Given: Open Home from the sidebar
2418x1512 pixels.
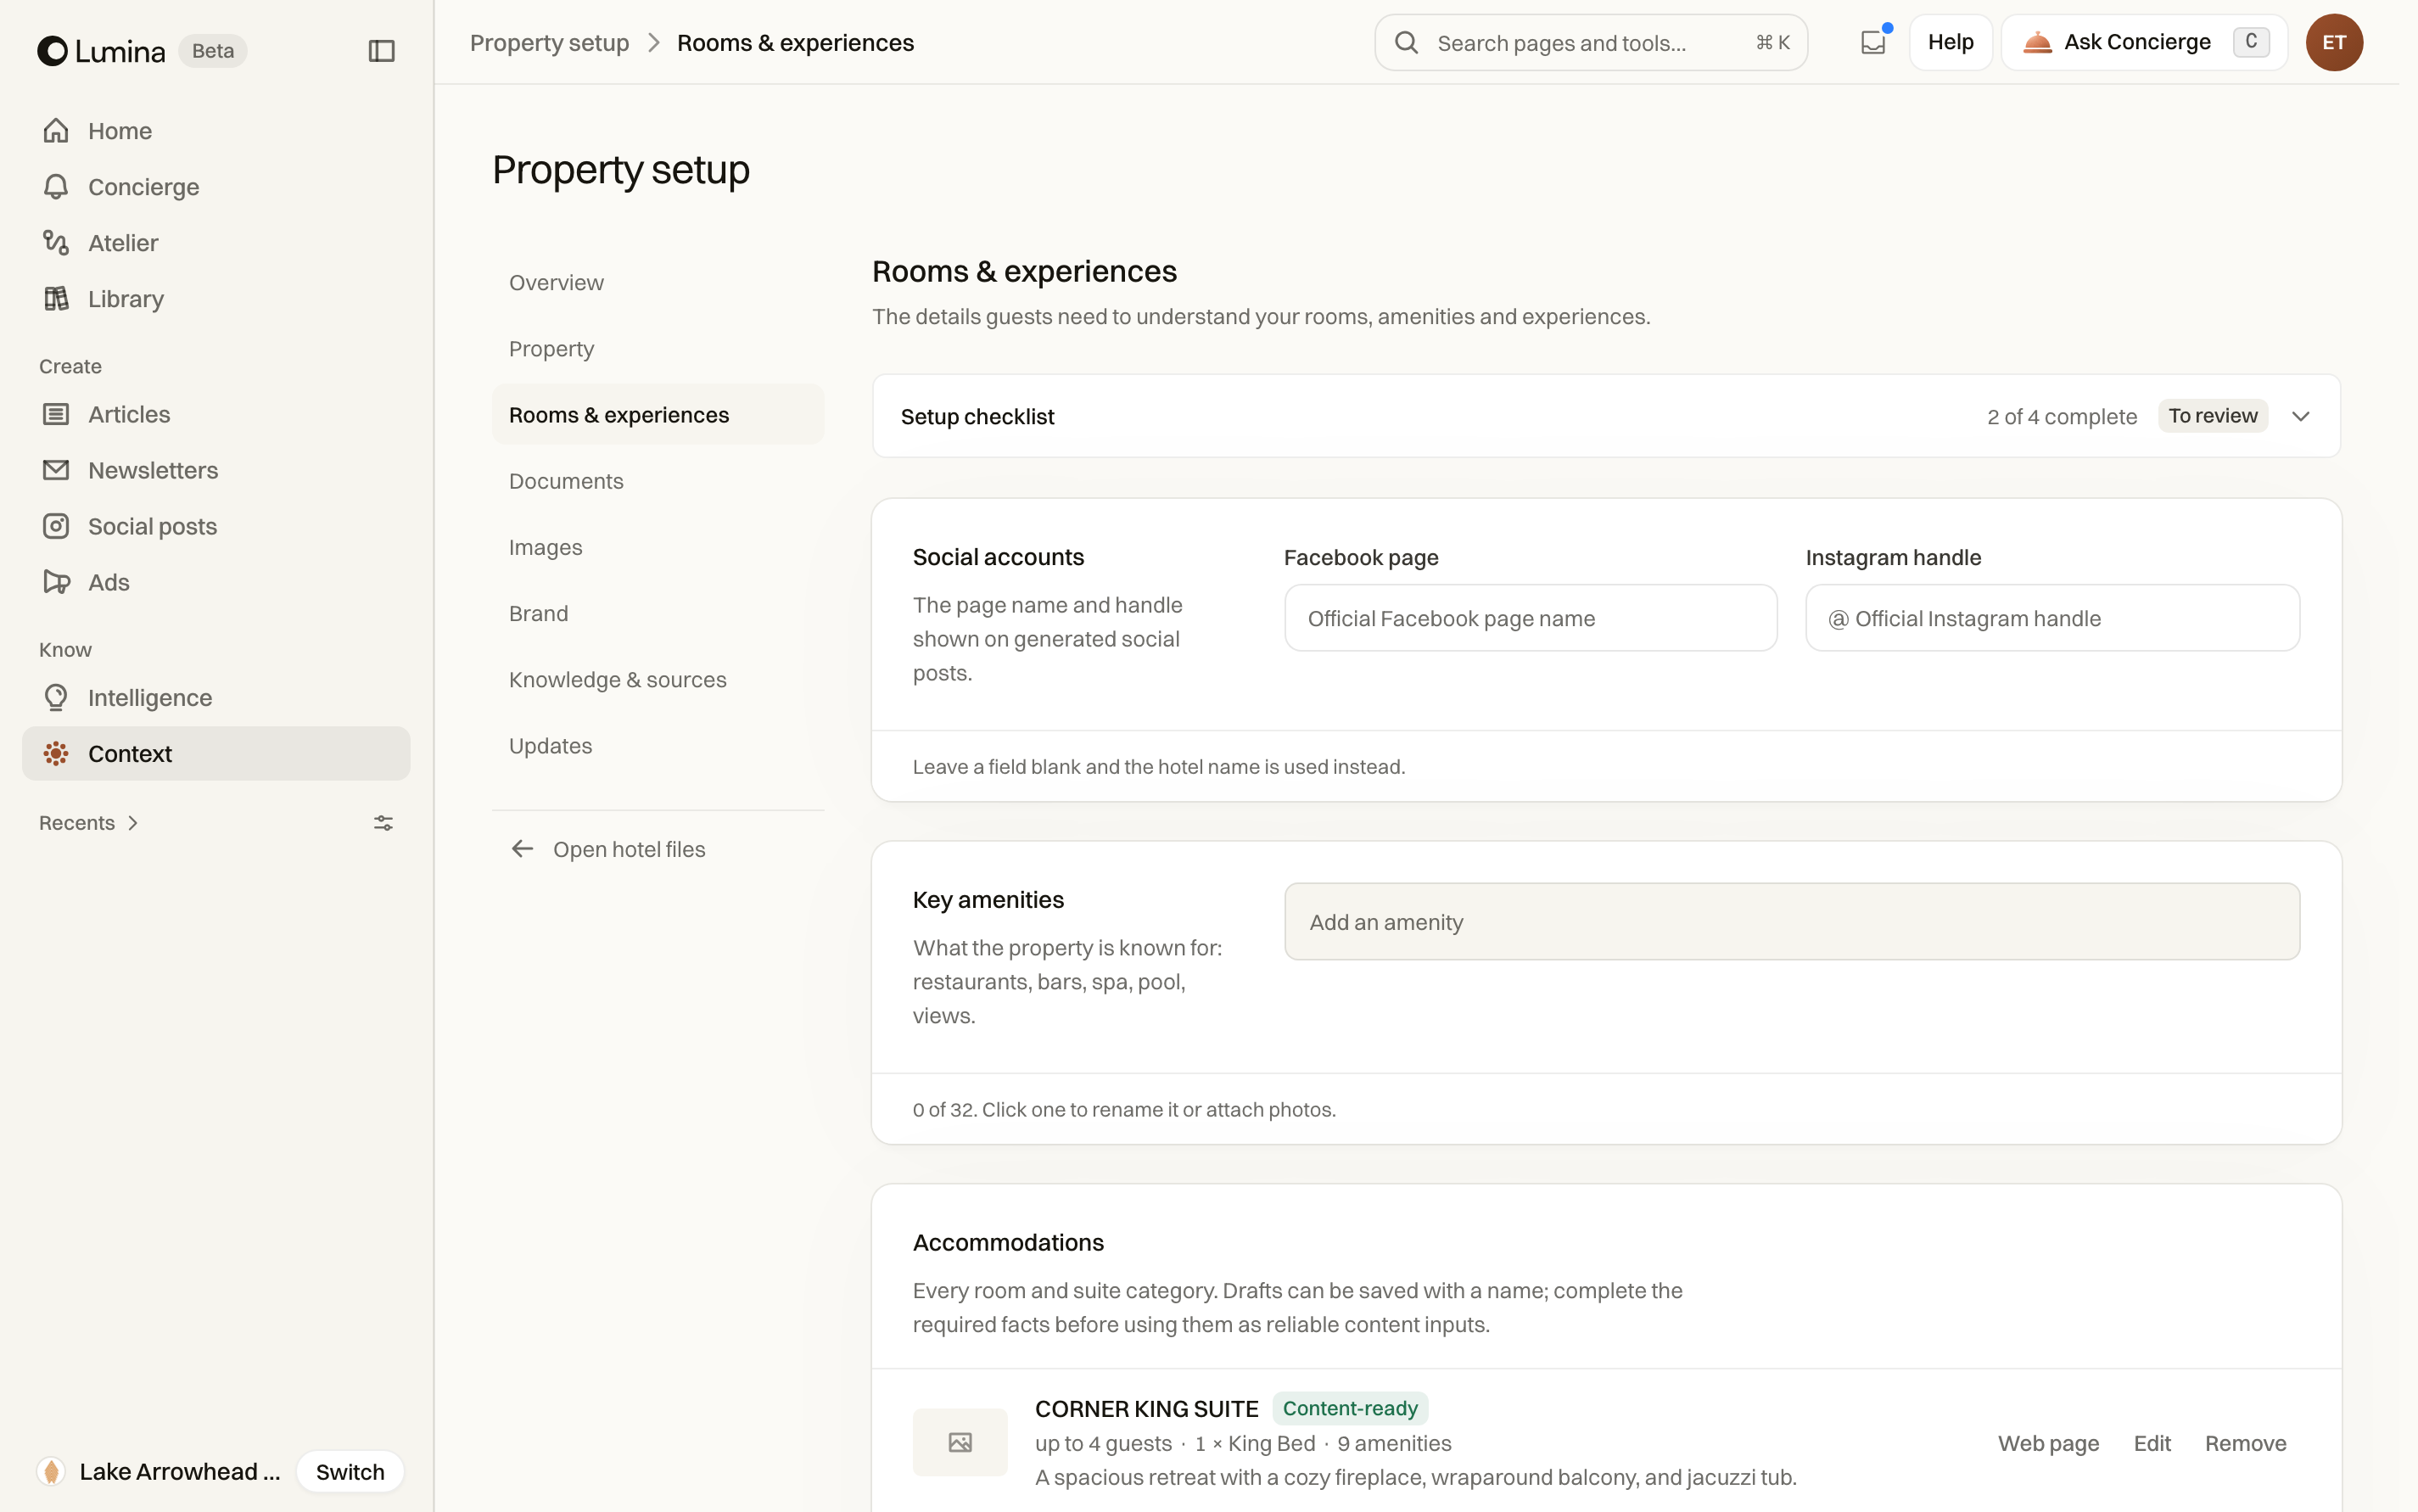Looking at the screenshot, I should tap(216, 131).
